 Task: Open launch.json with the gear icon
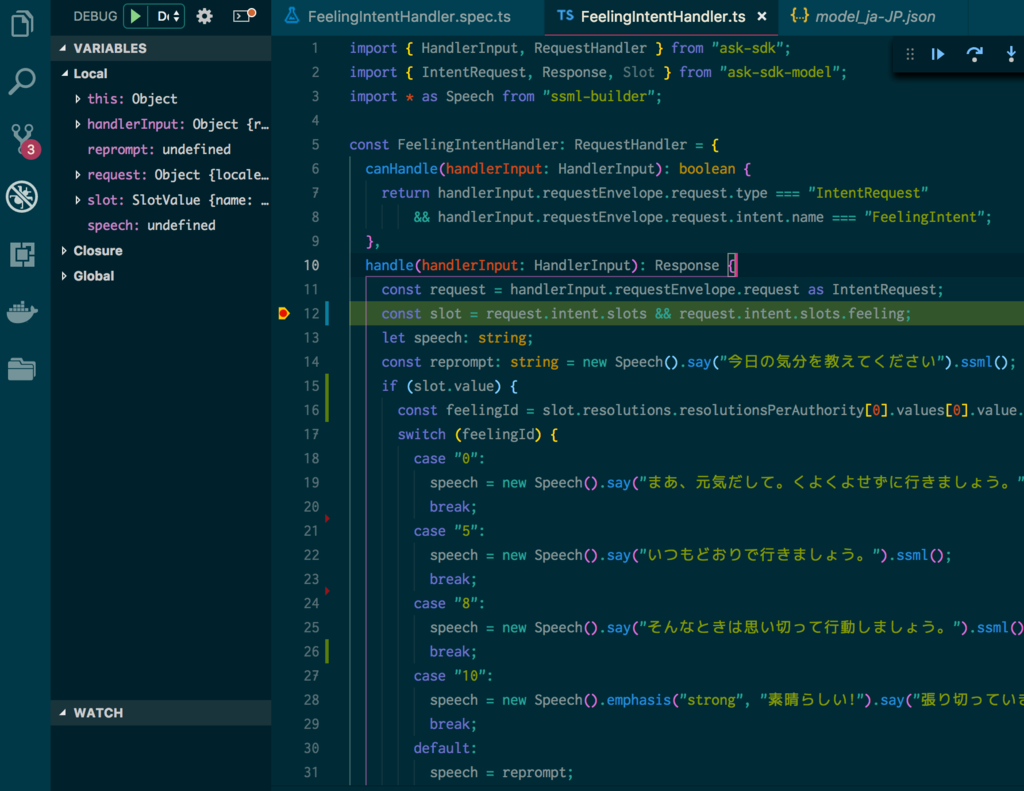(205, 16)
